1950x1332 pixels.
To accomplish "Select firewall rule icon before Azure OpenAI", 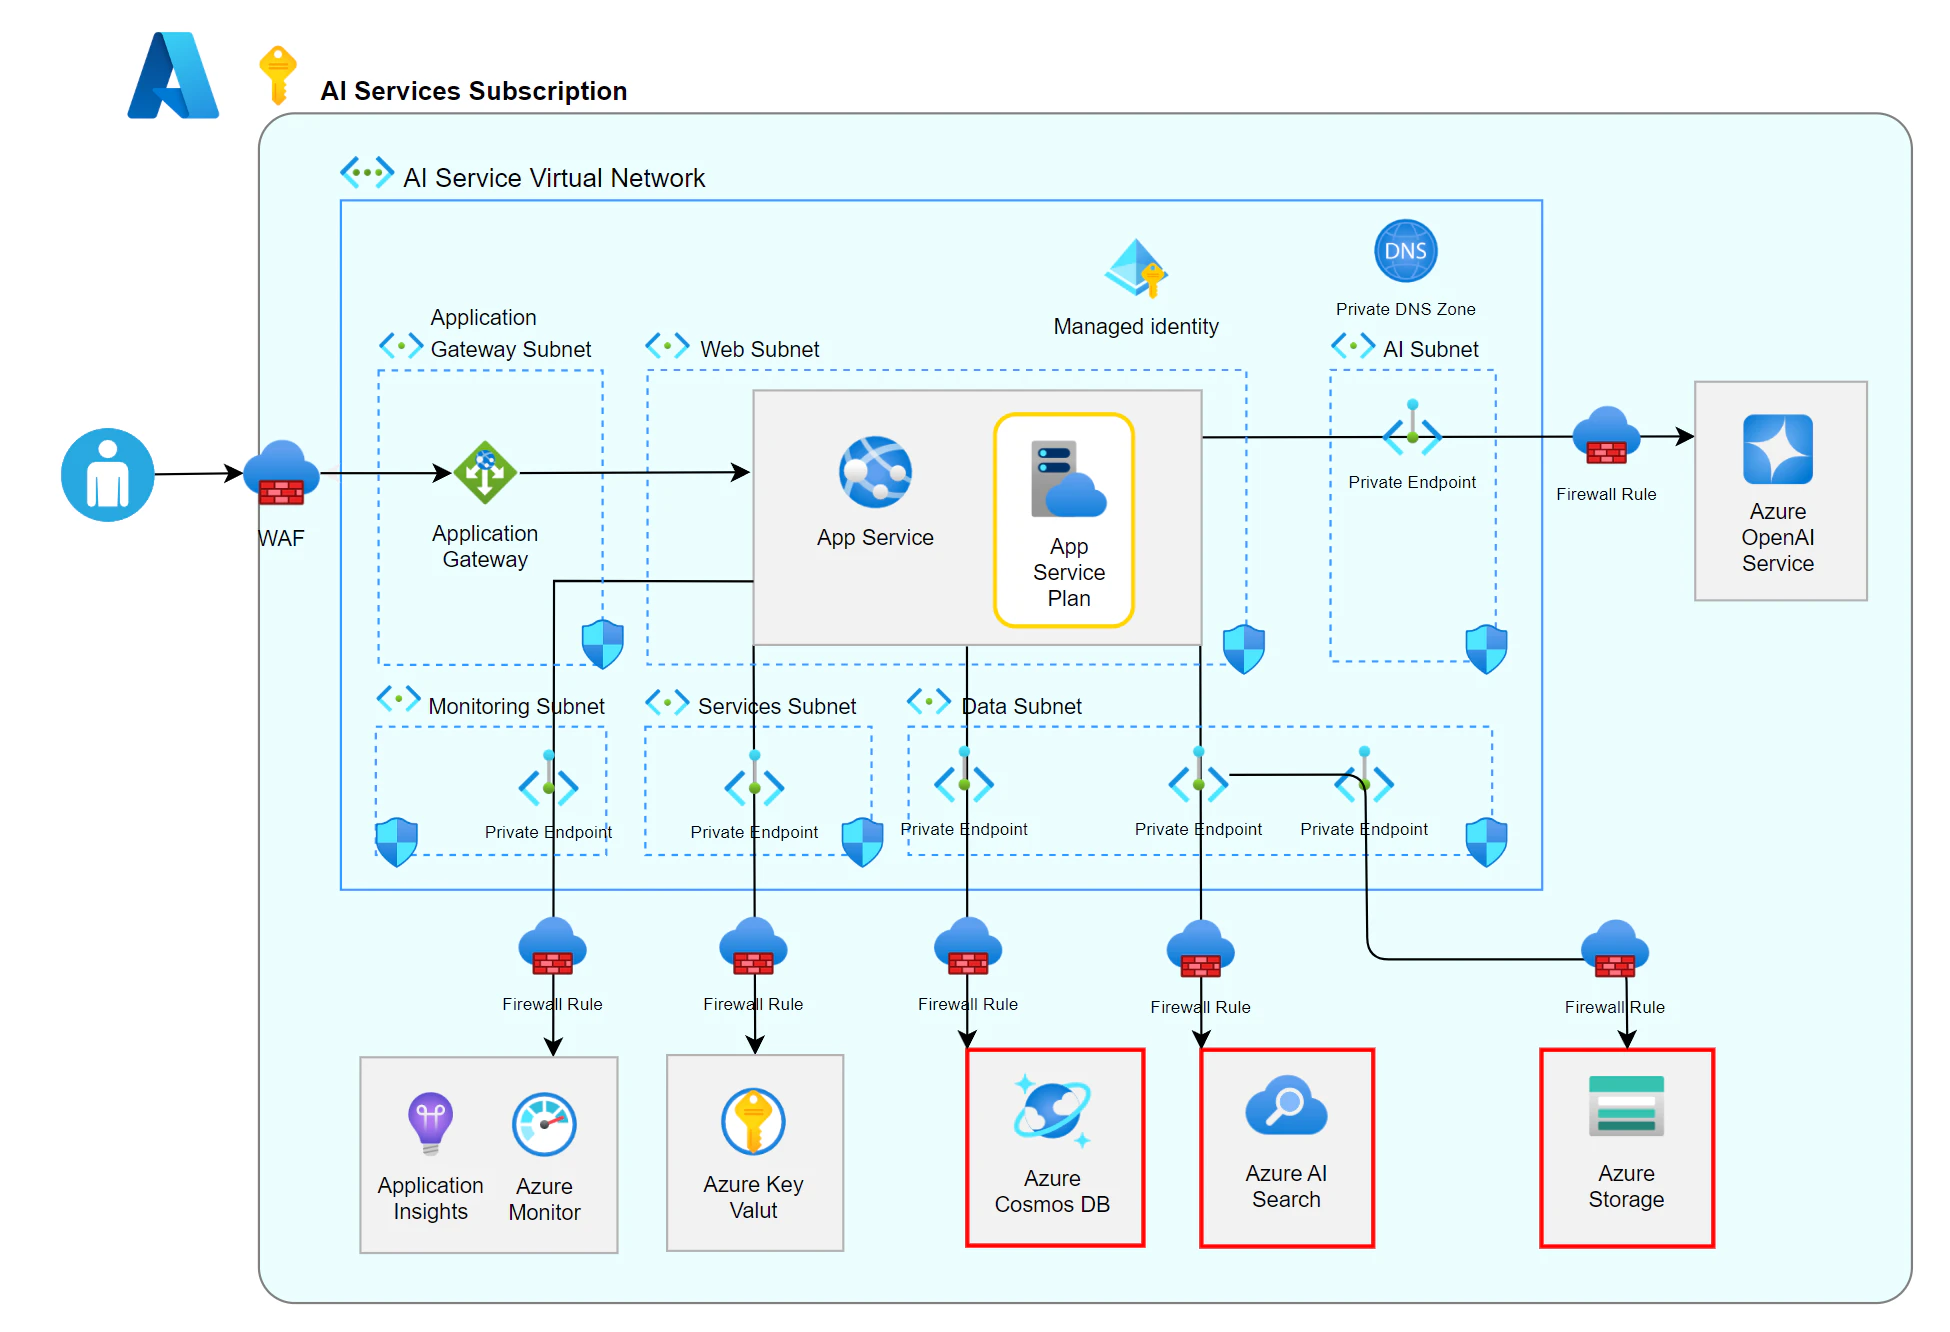I will pos(1606,436).
